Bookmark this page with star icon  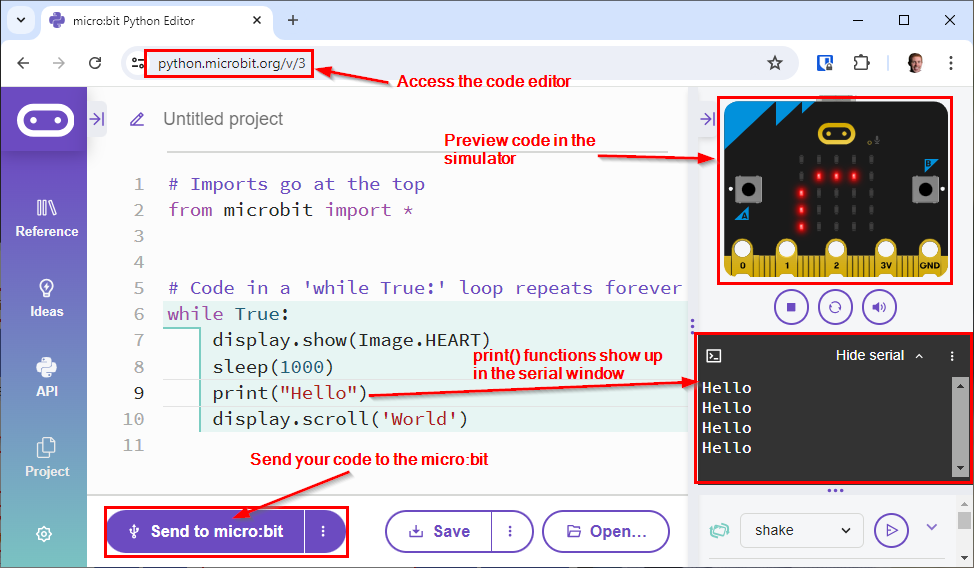click(x=775, y=63)
